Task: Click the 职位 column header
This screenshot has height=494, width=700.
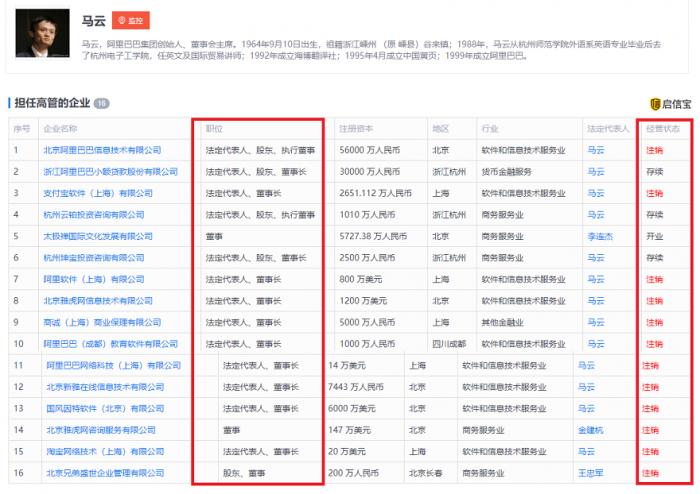Action: [x=214, y=129]
